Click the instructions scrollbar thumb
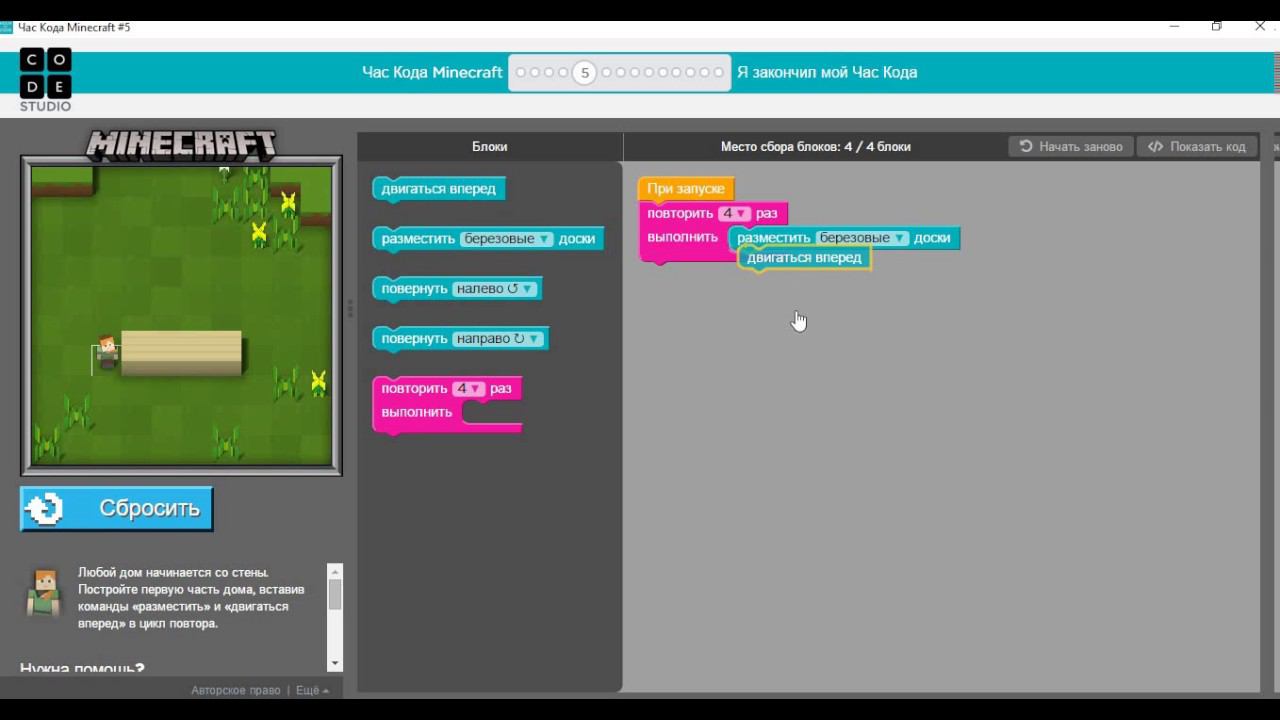The width and height of the screenshot is (1280, 720). point(335,595)
